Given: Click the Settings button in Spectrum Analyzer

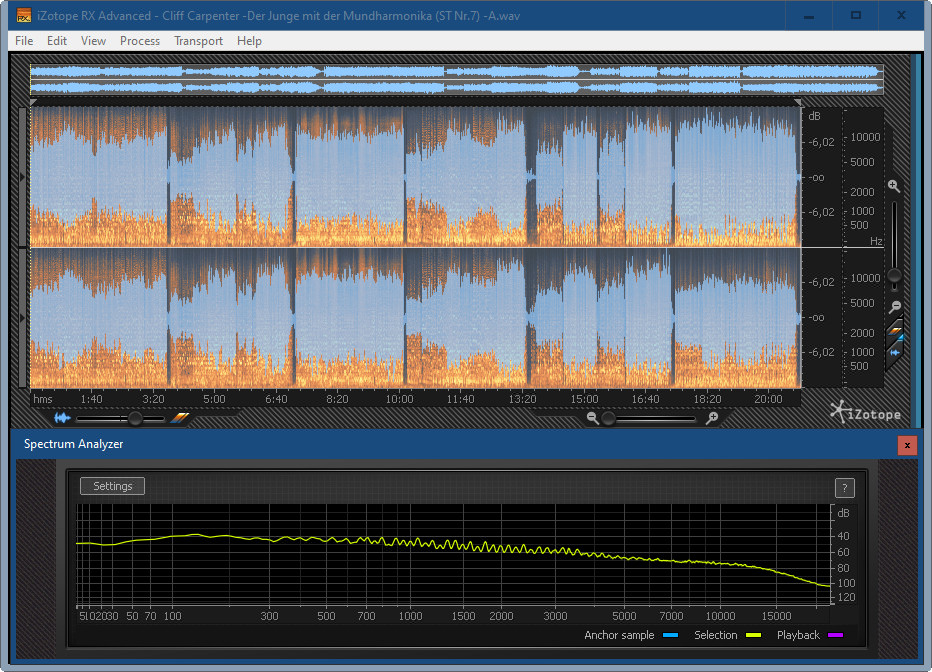Looking at the screenshot, I should pyautogui.click(x=112, y=486).
